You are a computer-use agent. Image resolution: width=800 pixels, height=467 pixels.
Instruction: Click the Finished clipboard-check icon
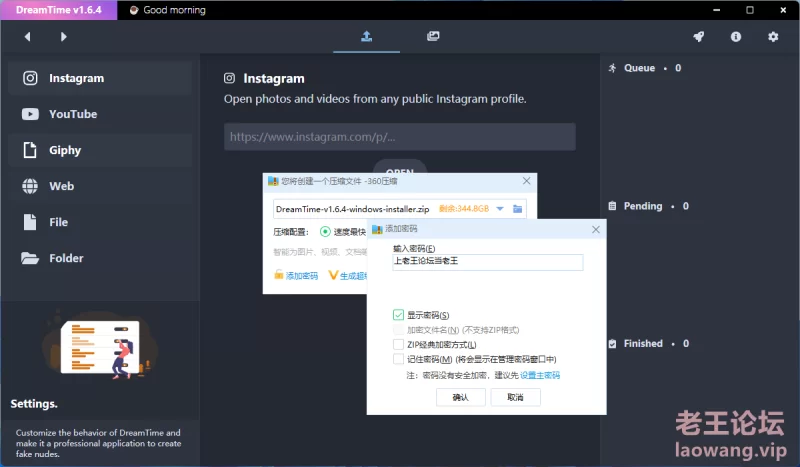pyautogui.click(x=612, y=343)
